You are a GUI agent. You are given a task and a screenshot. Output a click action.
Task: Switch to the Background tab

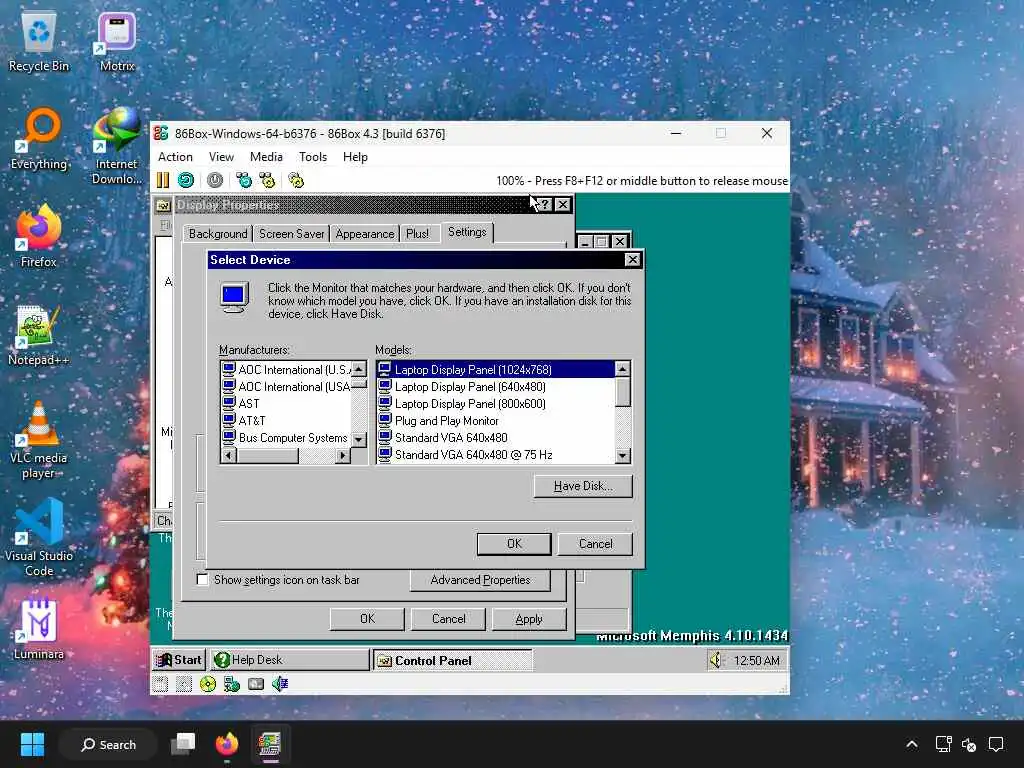tap(217, 234)
